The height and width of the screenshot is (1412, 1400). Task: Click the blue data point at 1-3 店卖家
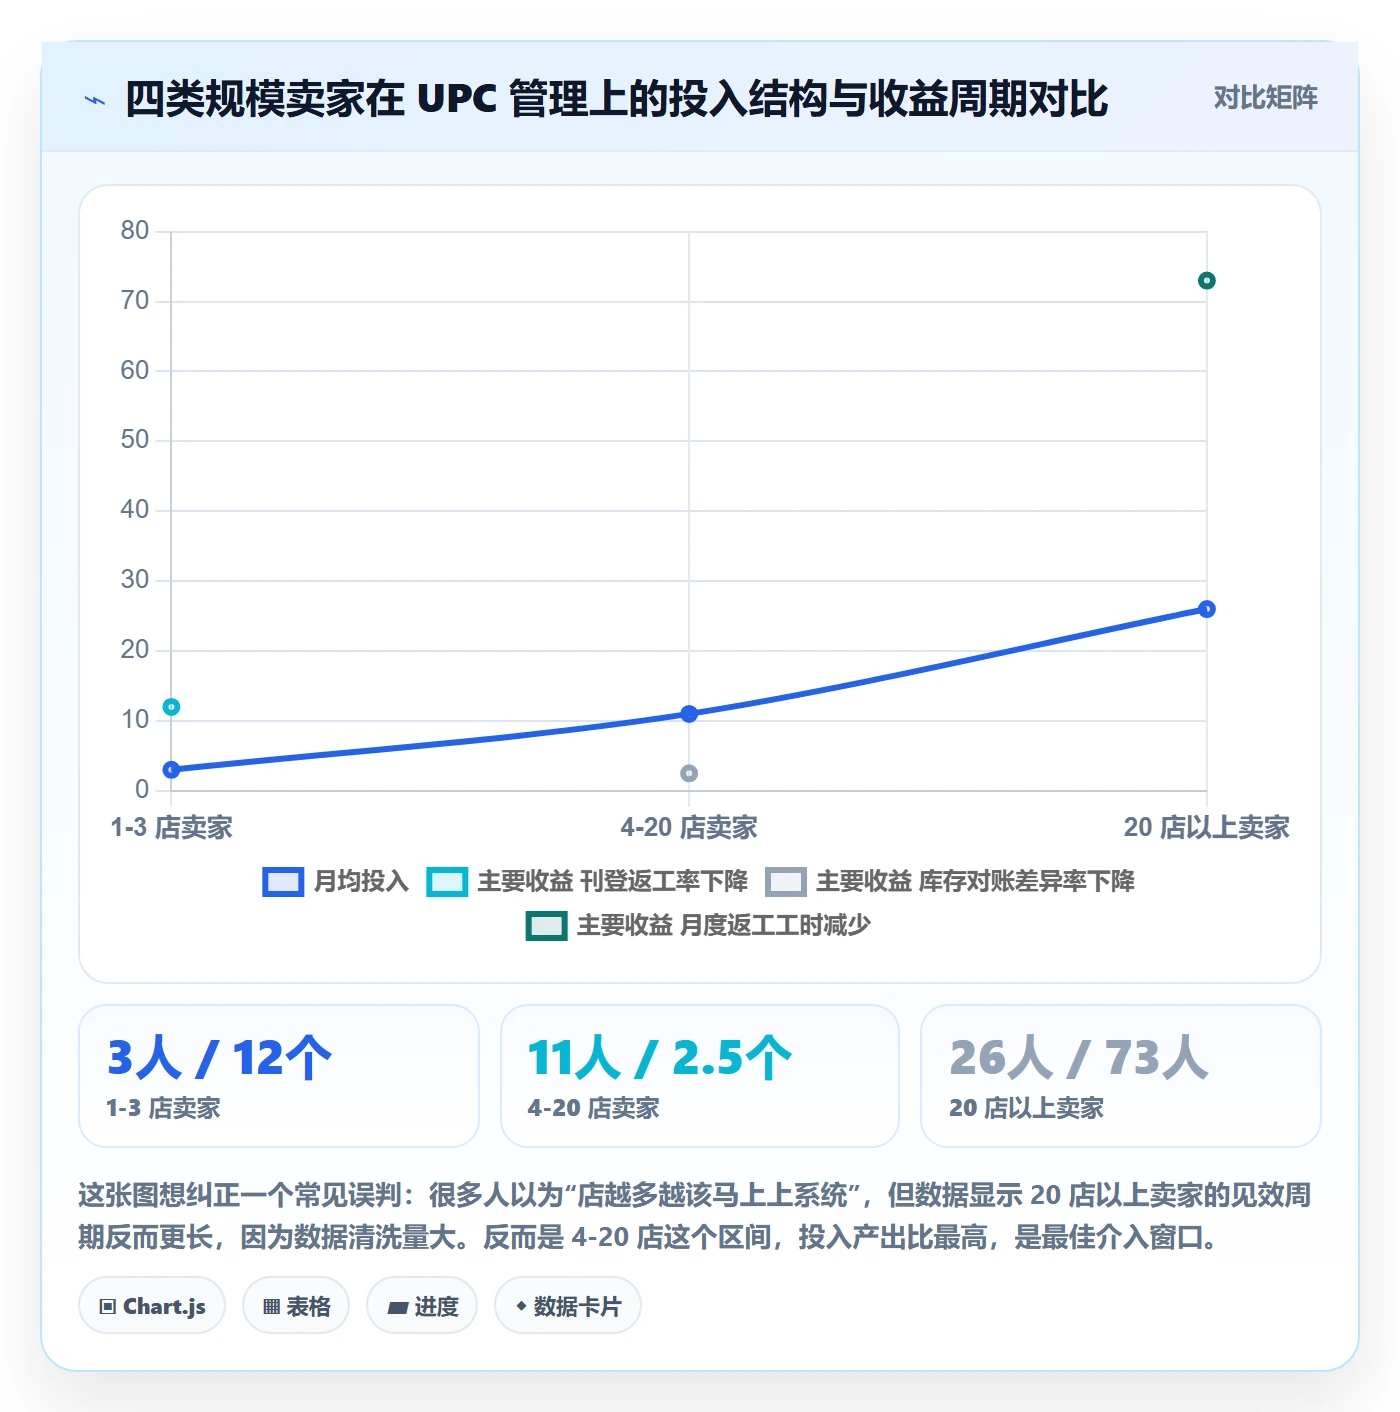tap(171, 769)
